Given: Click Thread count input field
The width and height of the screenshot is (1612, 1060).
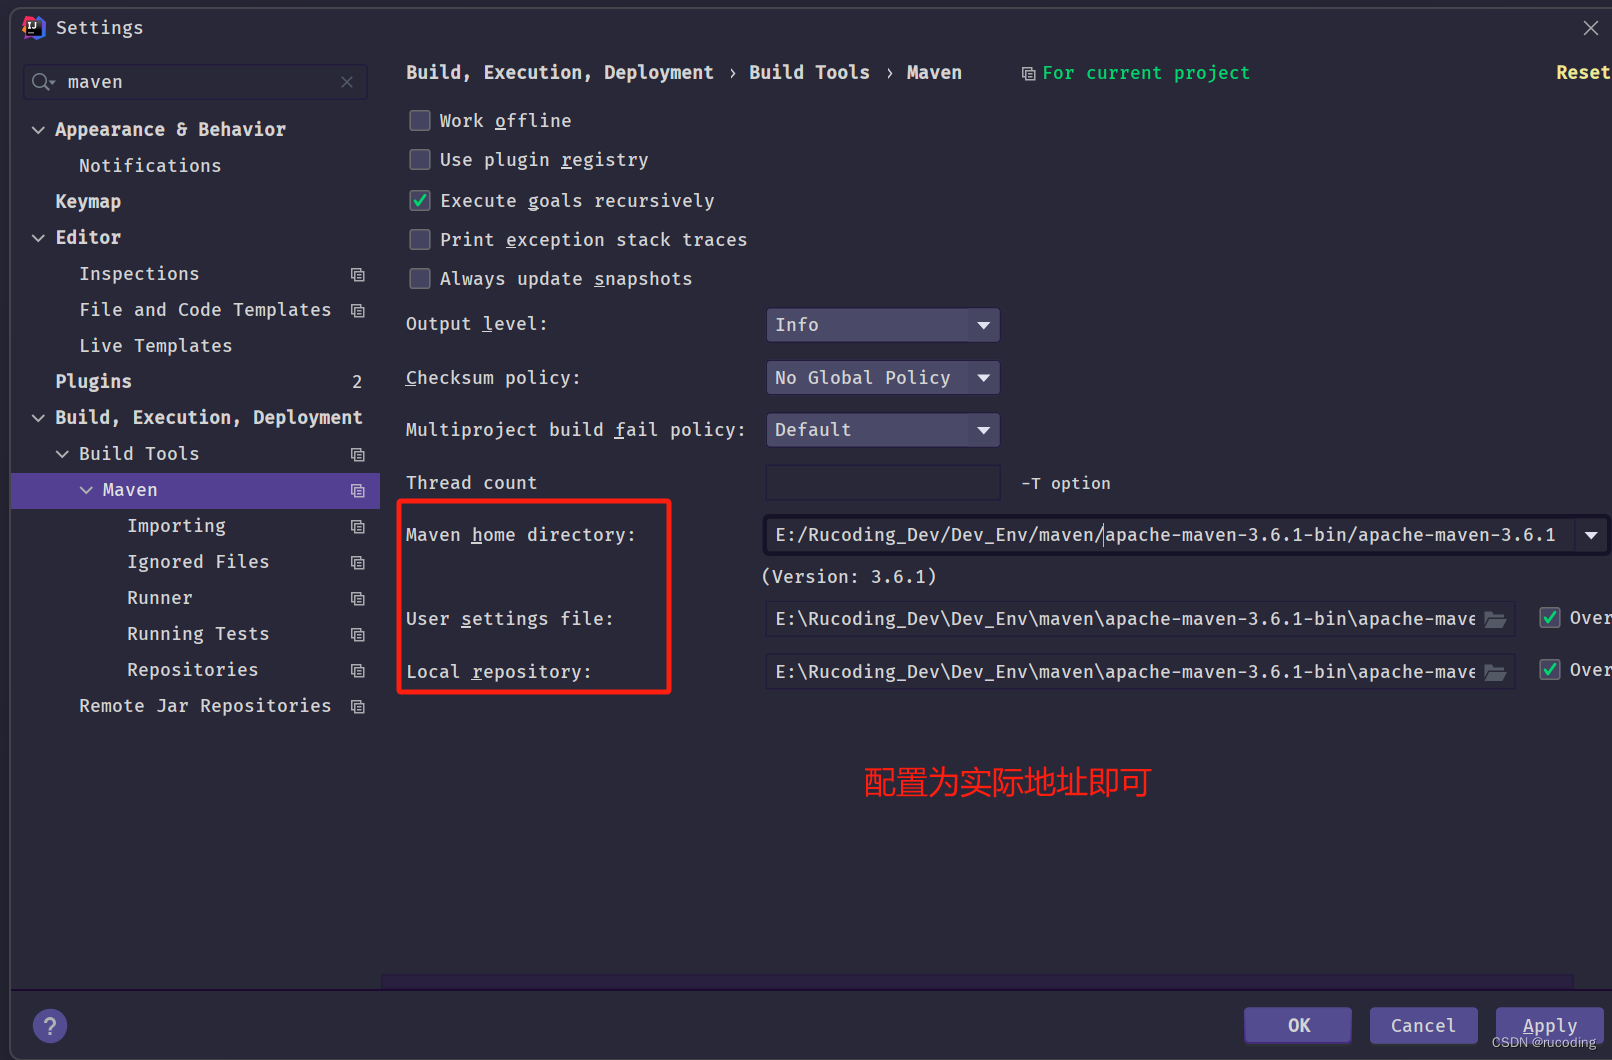Looking at the screenshot, I should click(883, 483).
